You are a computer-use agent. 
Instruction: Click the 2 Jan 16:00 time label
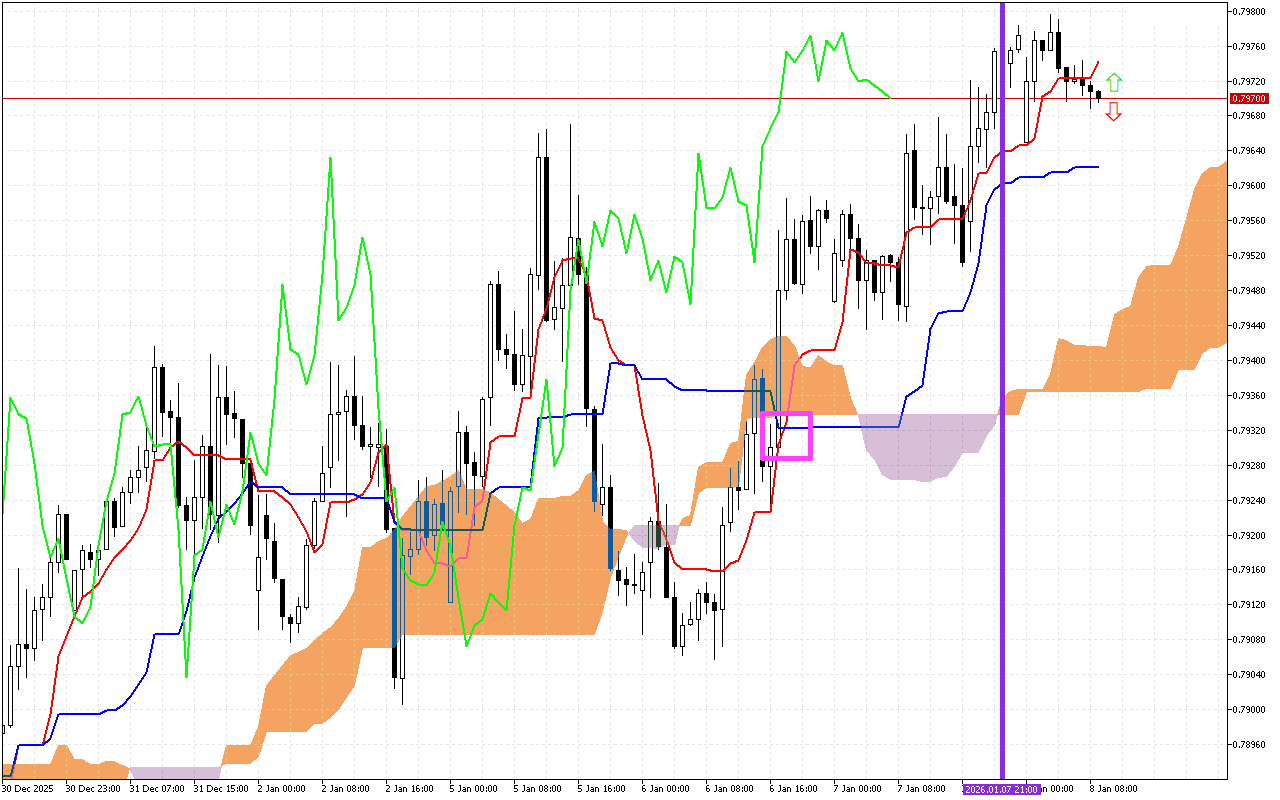(408, 789)
